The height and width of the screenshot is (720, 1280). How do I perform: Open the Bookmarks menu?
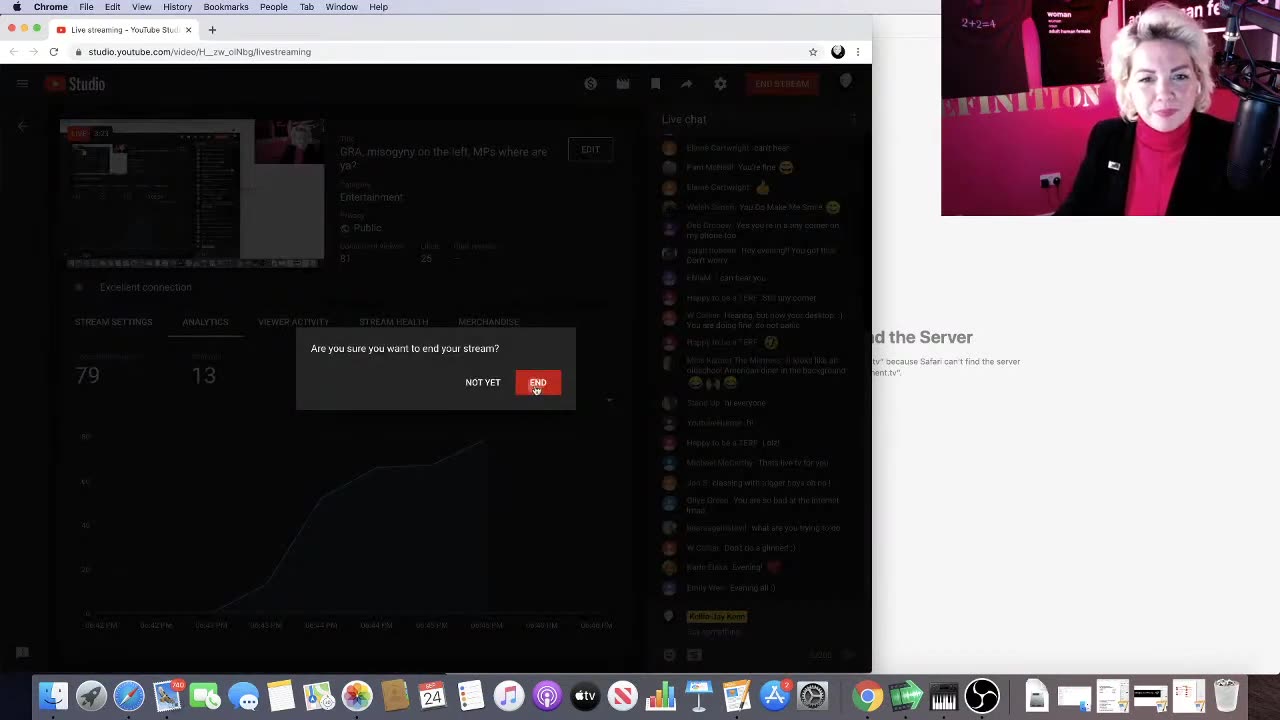click(226, 7)
